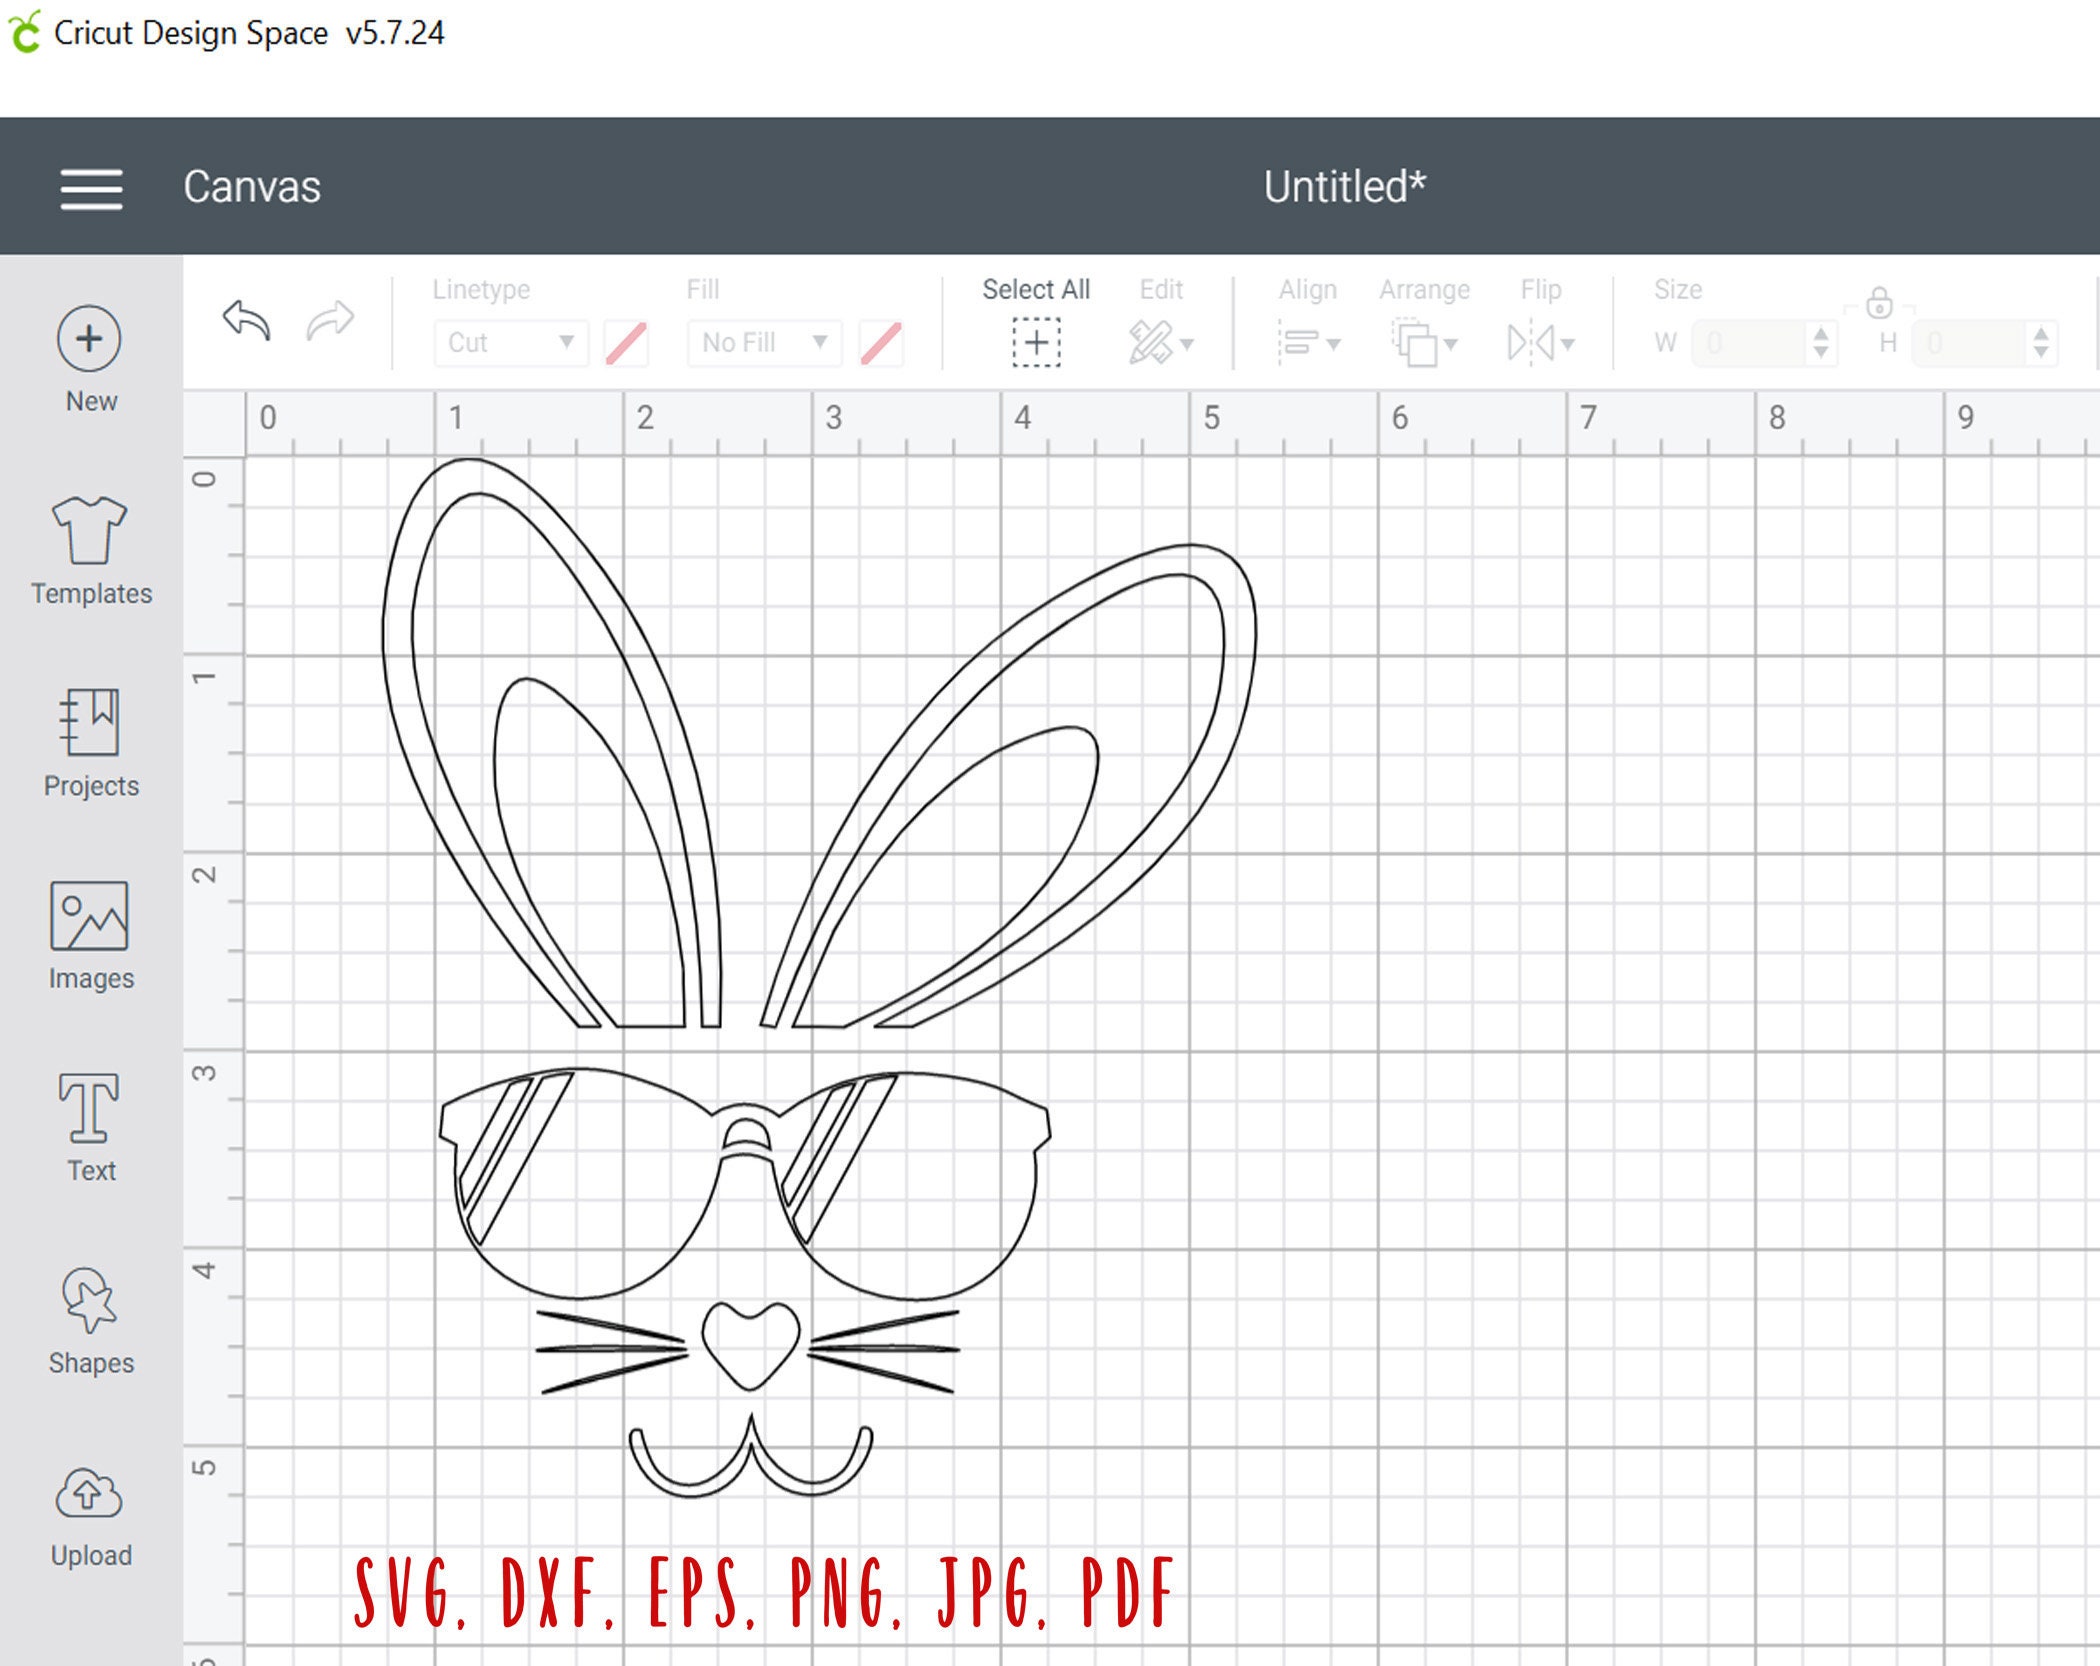
Task: Open the Fill No Fill dropdown
Action: 763,342
